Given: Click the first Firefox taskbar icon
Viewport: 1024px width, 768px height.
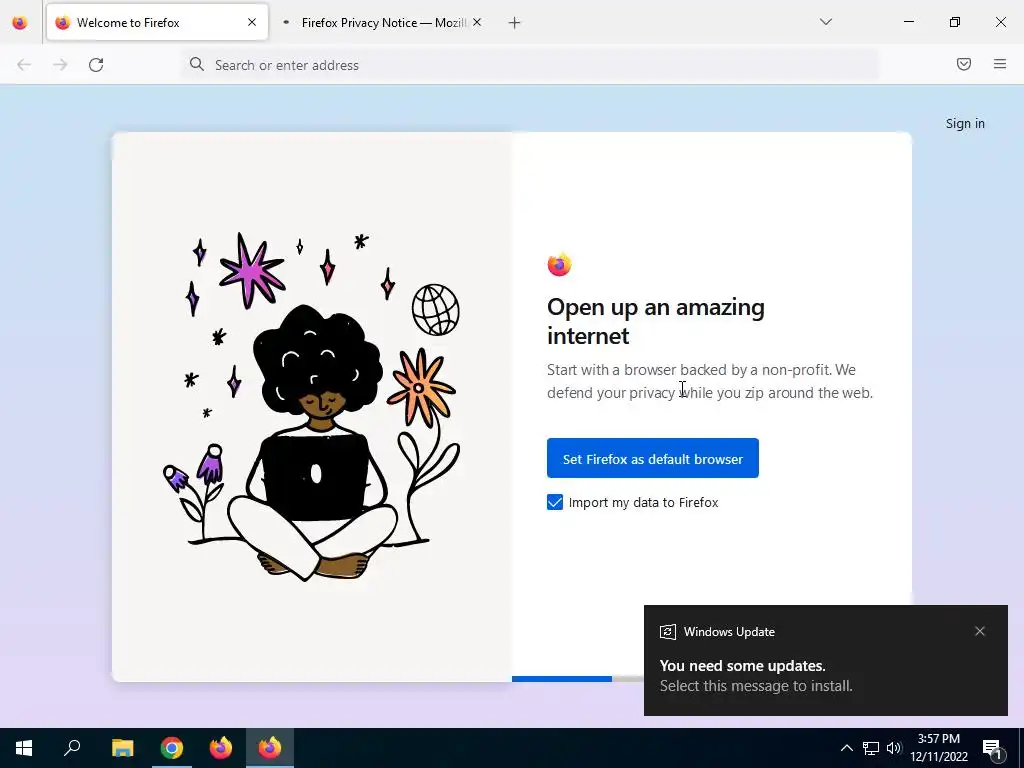Looking at the screenshot, I should tap(221, 748).
